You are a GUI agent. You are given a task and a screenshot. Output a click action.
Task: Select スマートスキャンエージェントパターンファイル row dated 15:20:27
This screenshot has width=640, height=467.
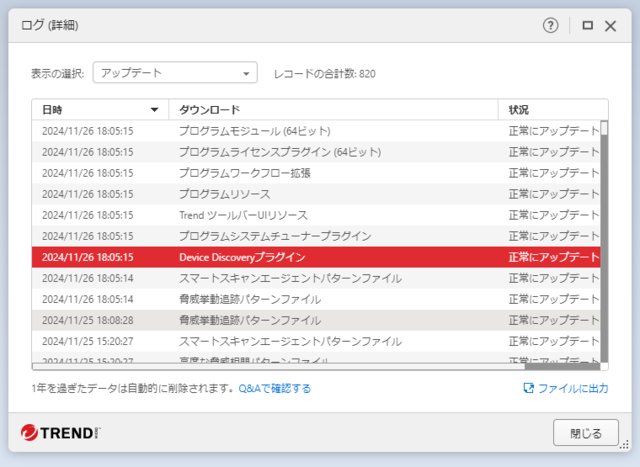(x=316, y=341)
